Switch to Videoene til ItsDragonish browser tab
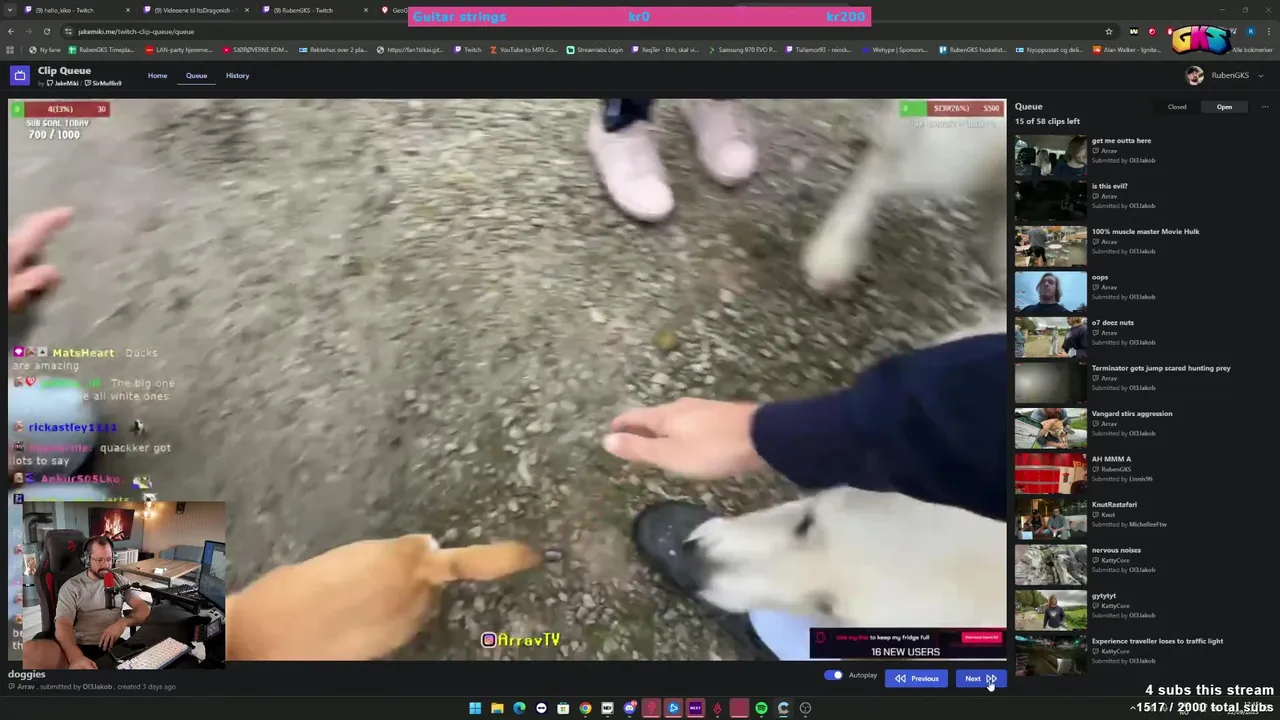 tap(196, 10)
